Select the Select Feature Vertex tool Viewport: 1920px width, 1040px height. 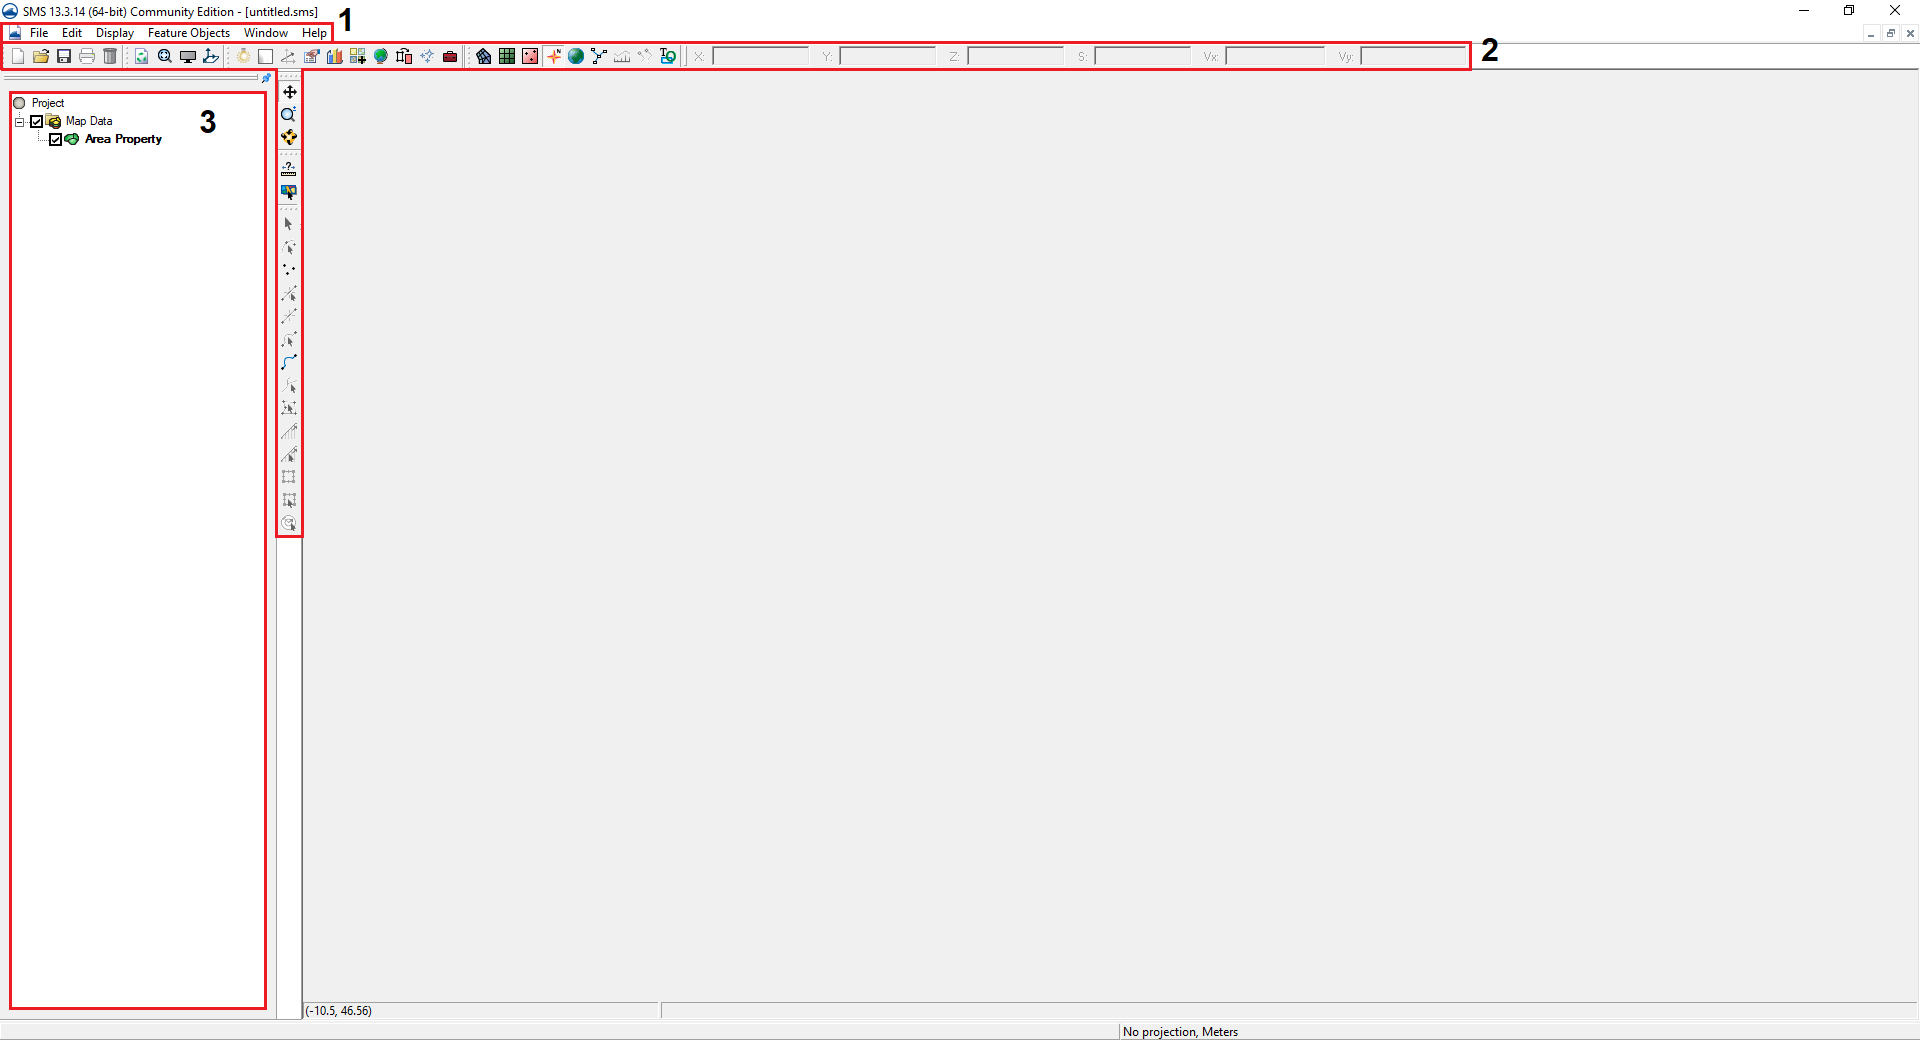click(289, 293)
